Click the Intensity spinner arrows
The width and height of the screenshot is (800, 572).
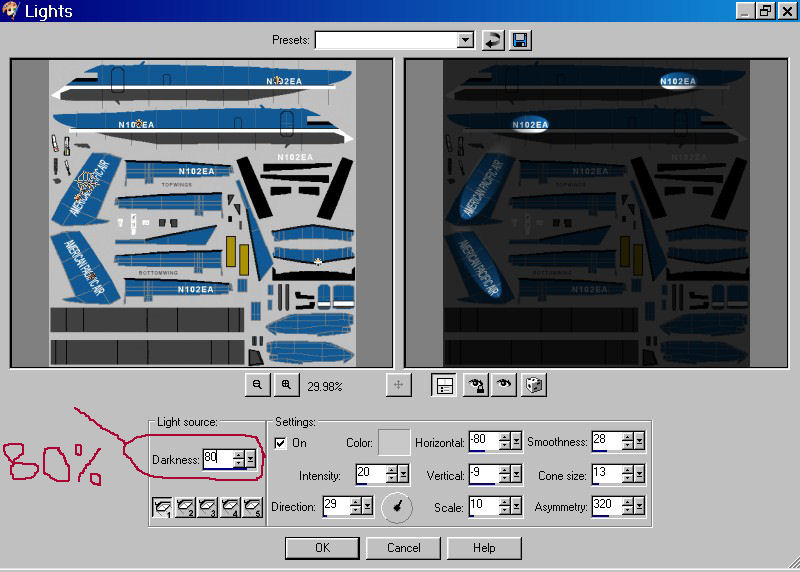click(x=392, y=475)
